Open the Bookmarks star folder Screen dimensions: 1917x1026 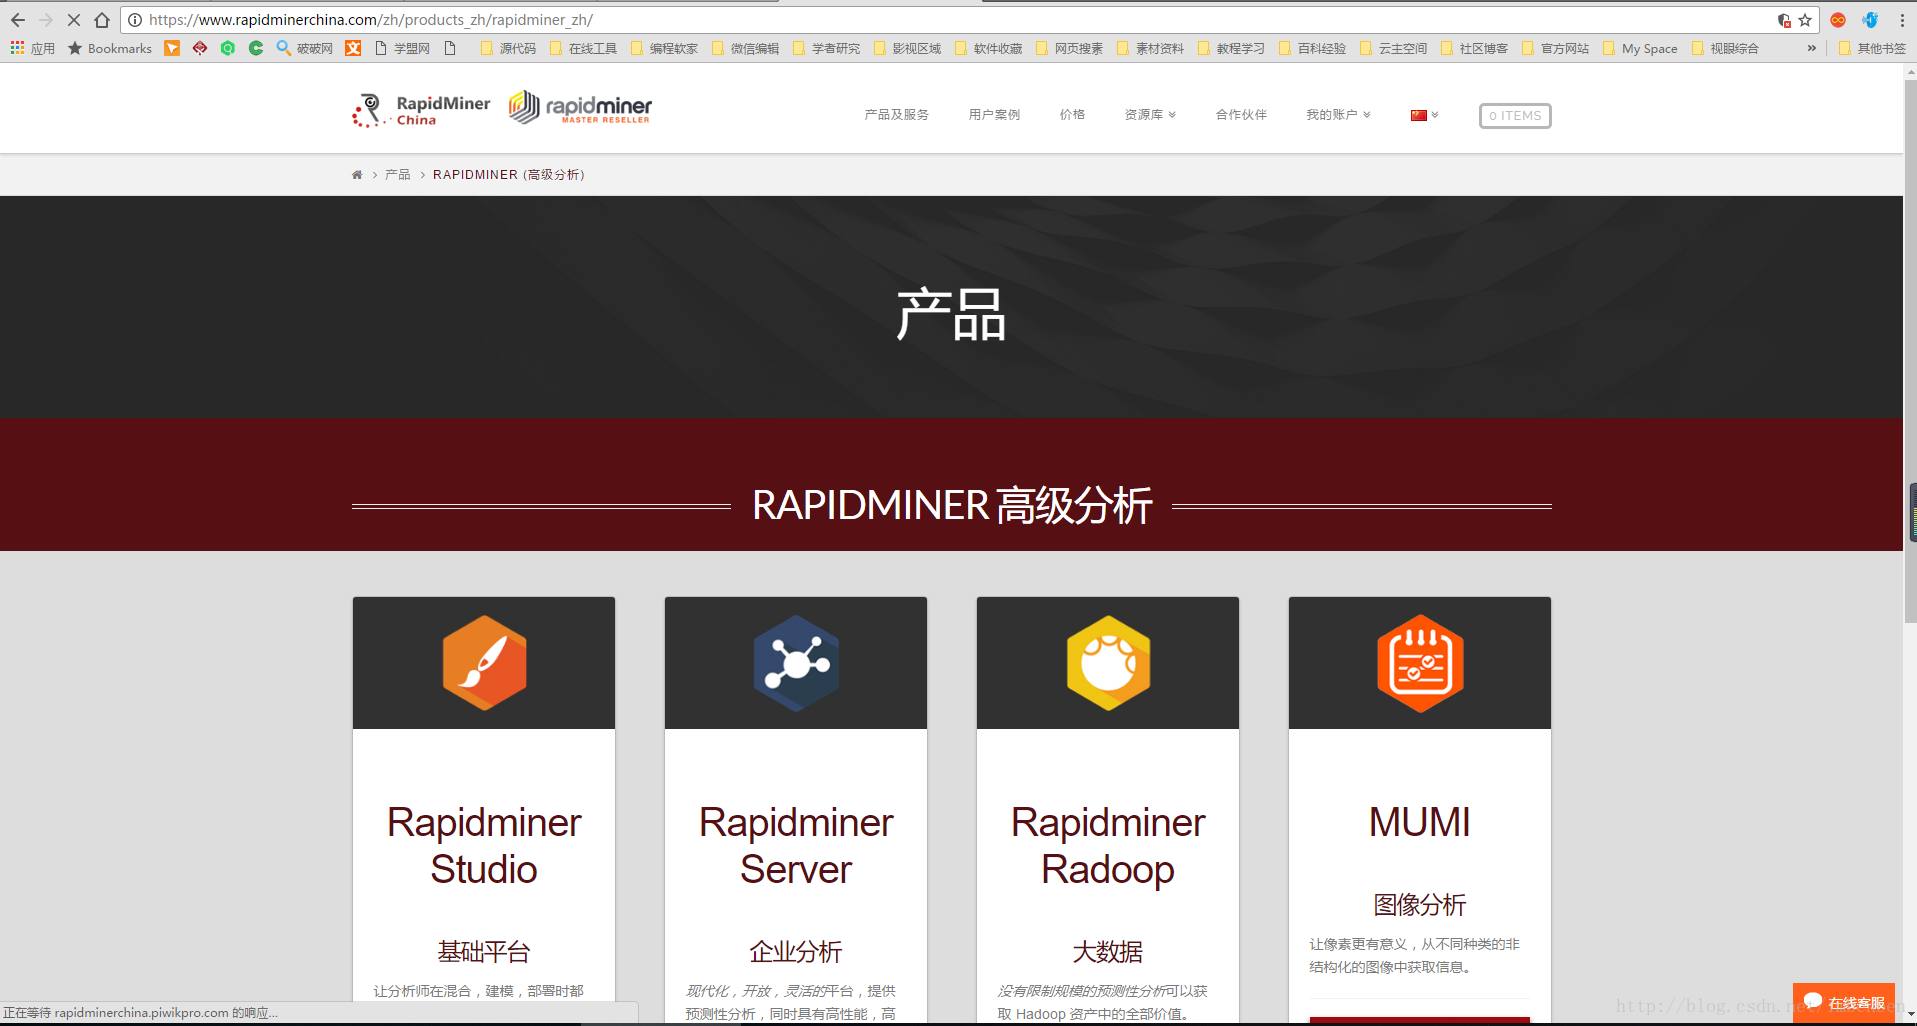(110, 48)
